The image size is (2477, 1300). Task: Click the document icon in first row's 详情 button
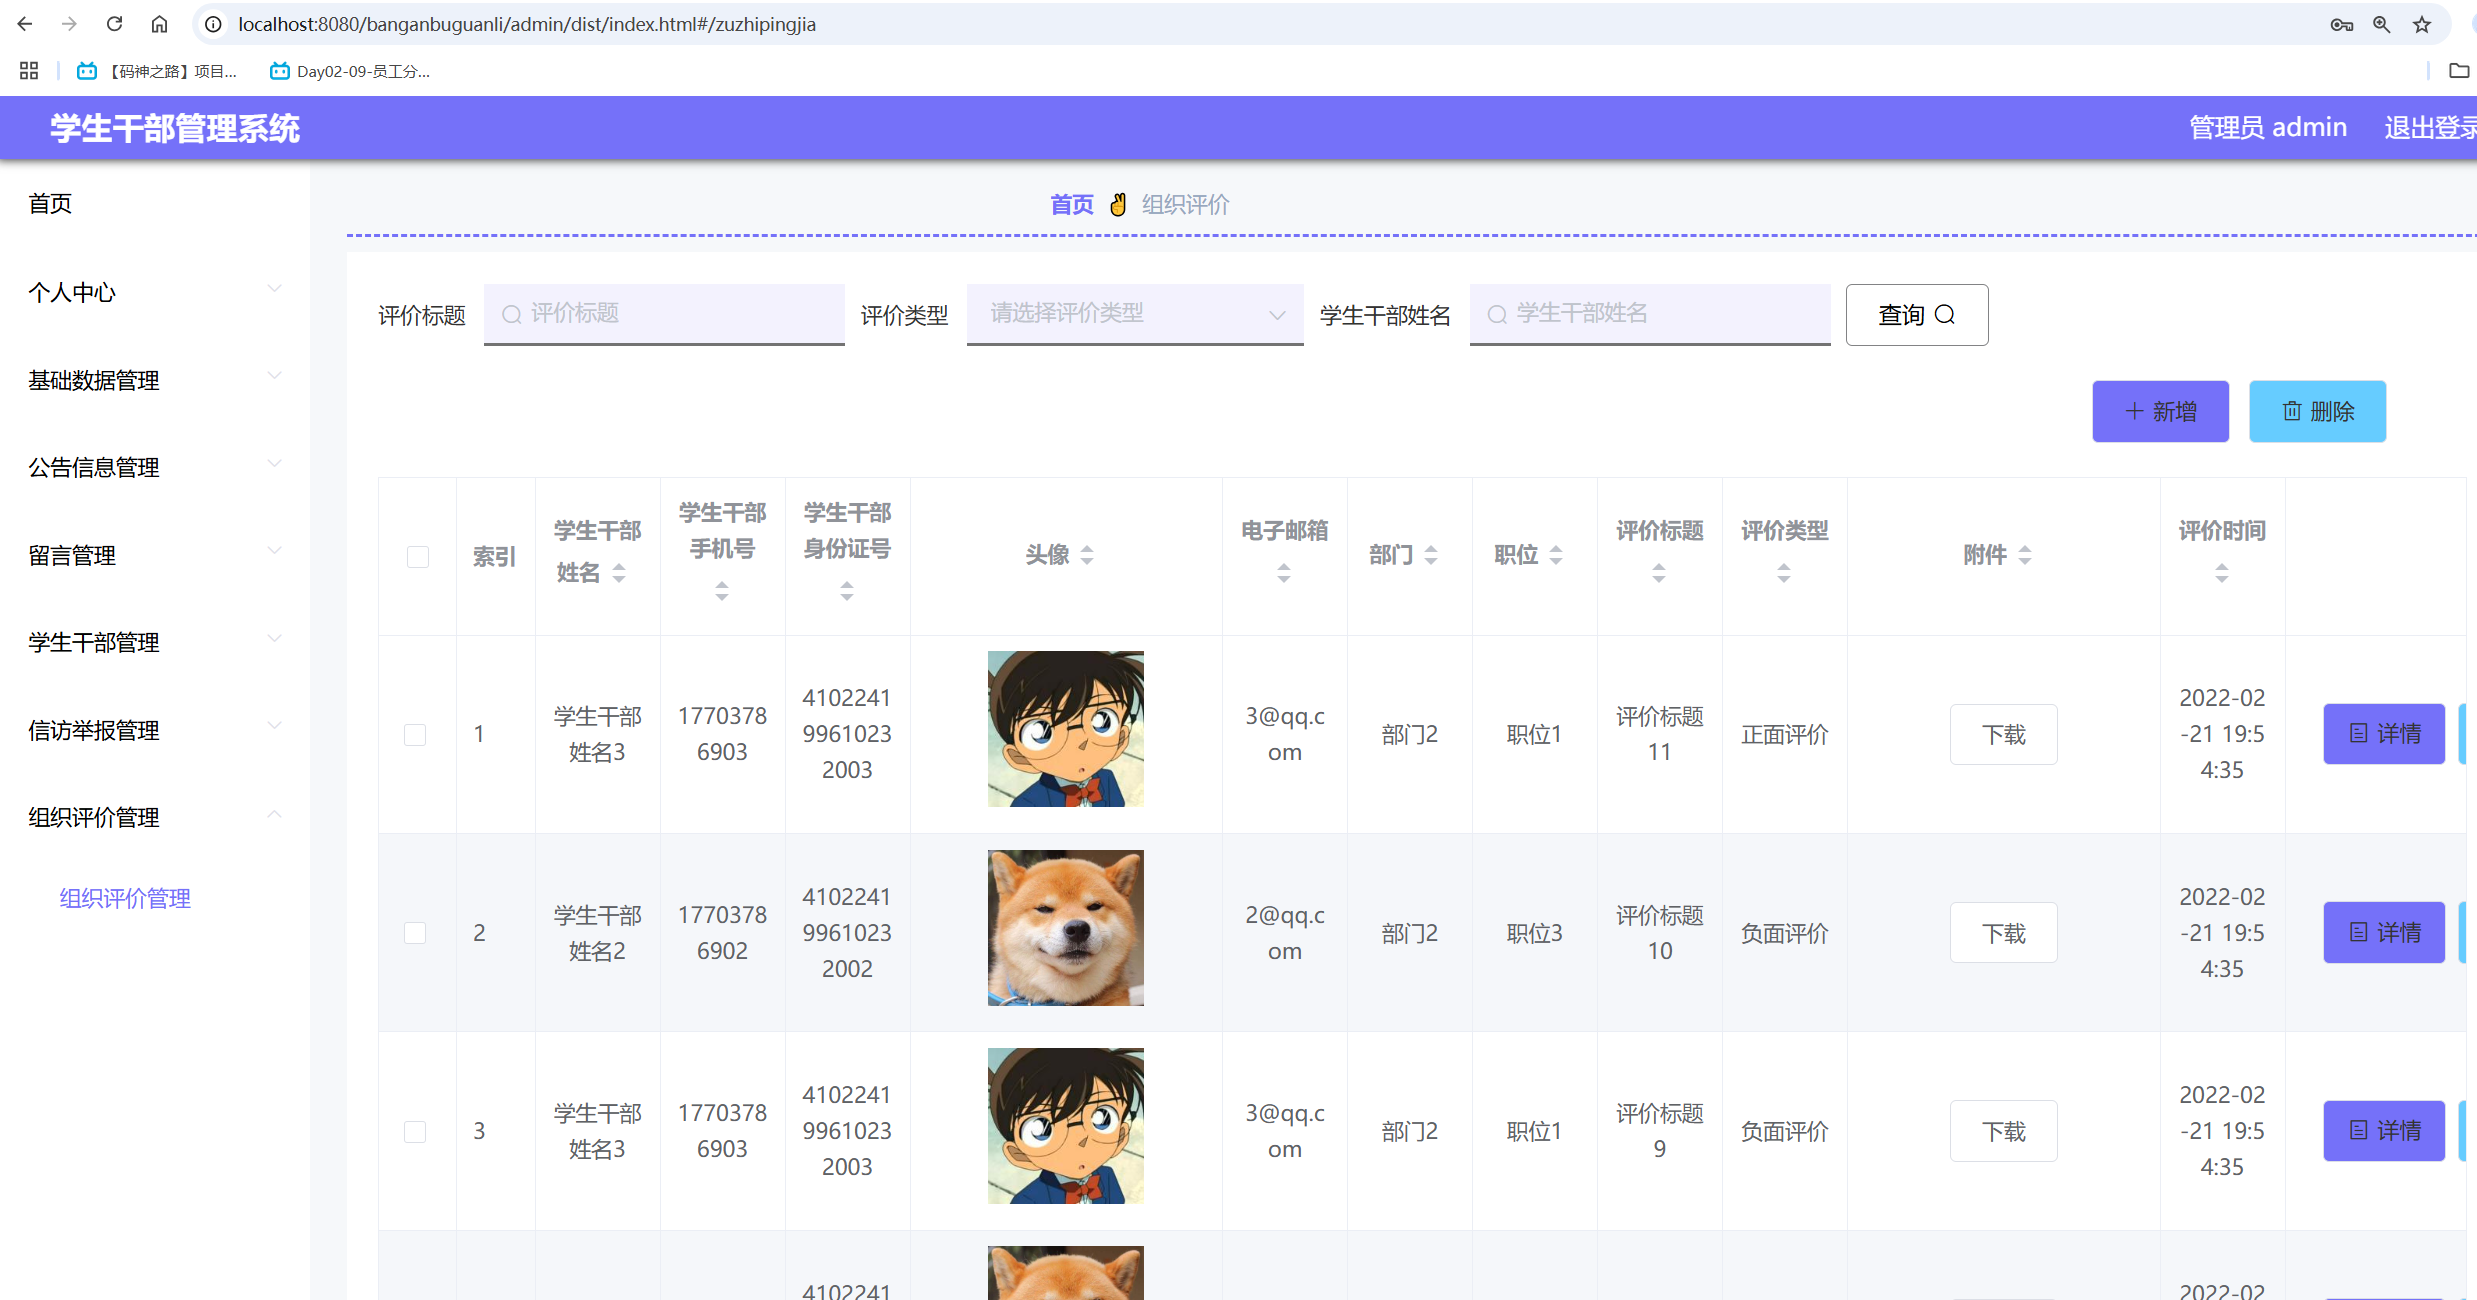pos(2359,733)
